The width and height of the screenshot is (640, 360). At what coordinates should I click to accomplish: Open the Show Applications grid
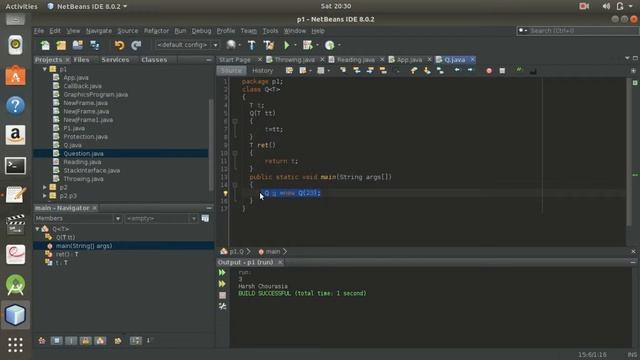[16, 345]
